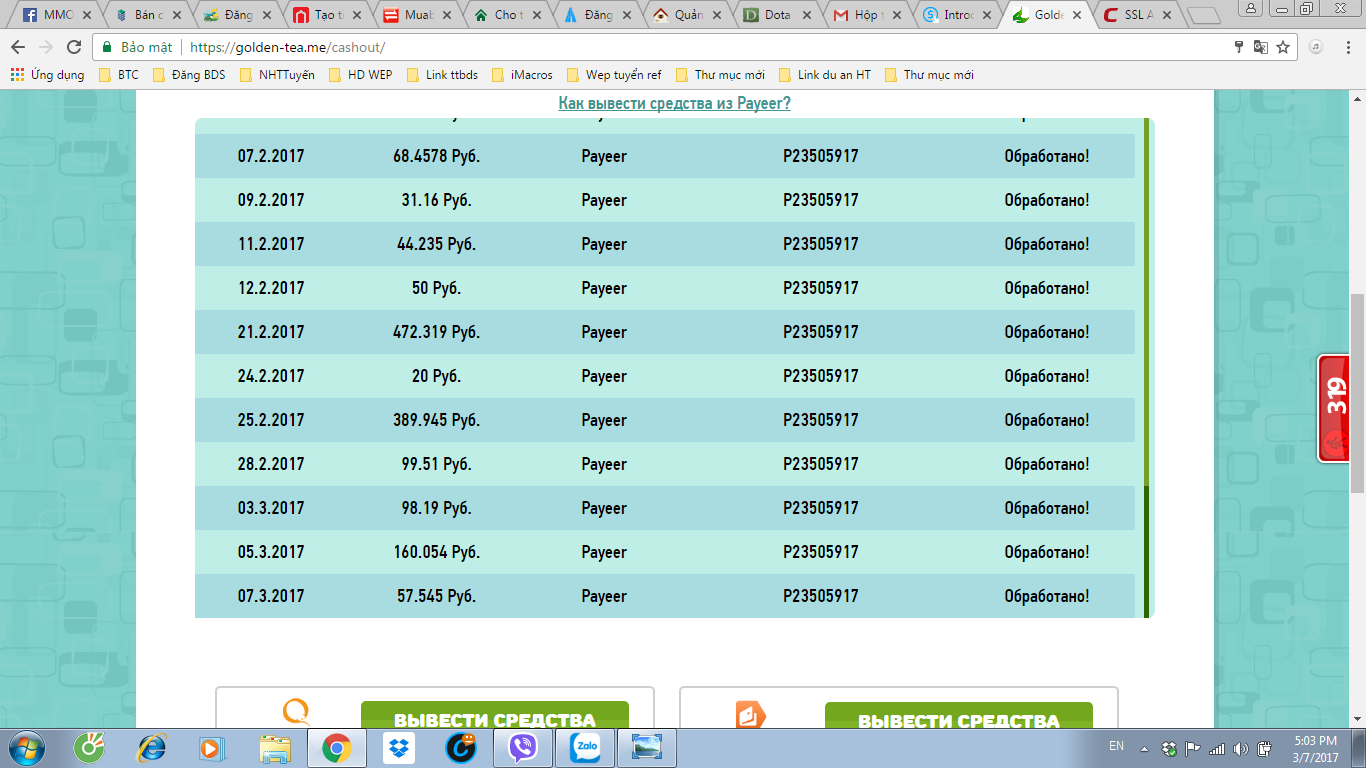
Task: Click the 160.054 Руб. amount cell
Action: pyautogui.click(x=436, y=552)
